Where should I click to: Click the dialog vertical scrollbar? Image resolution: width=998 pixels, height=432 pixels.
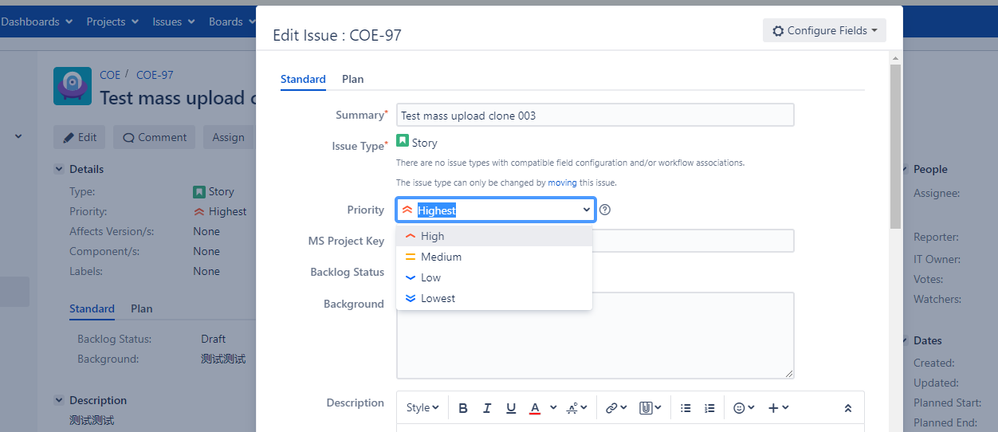896,146
